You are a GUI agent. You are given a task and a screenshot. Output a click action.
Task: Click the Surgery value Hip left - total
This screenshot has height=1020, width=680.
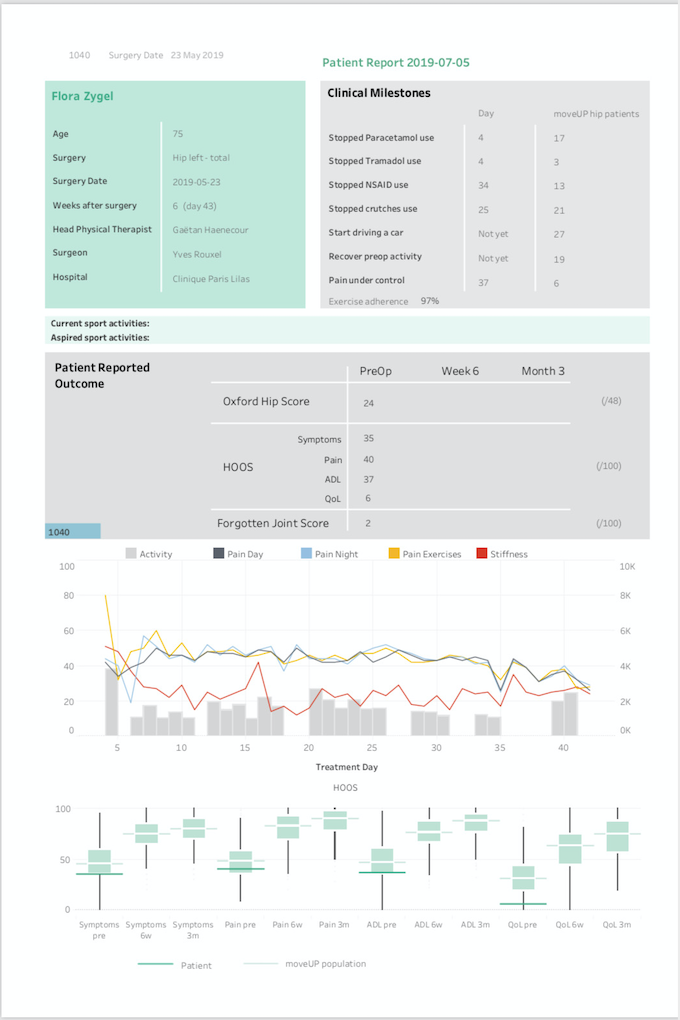201,158
